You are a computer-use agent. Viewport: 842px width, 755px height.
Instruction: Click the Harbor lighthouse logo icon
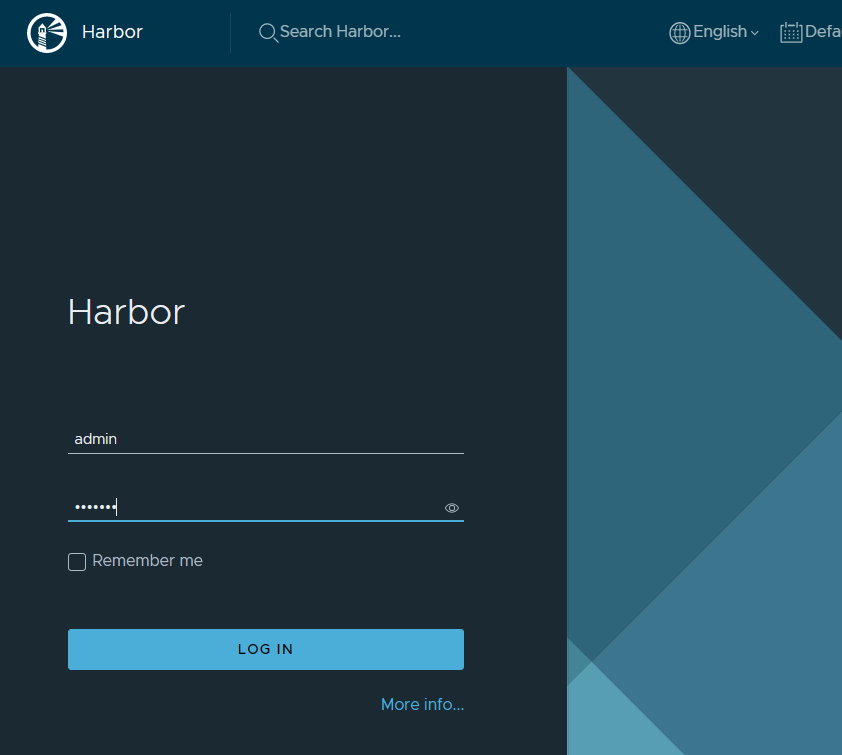pos(46,33)
